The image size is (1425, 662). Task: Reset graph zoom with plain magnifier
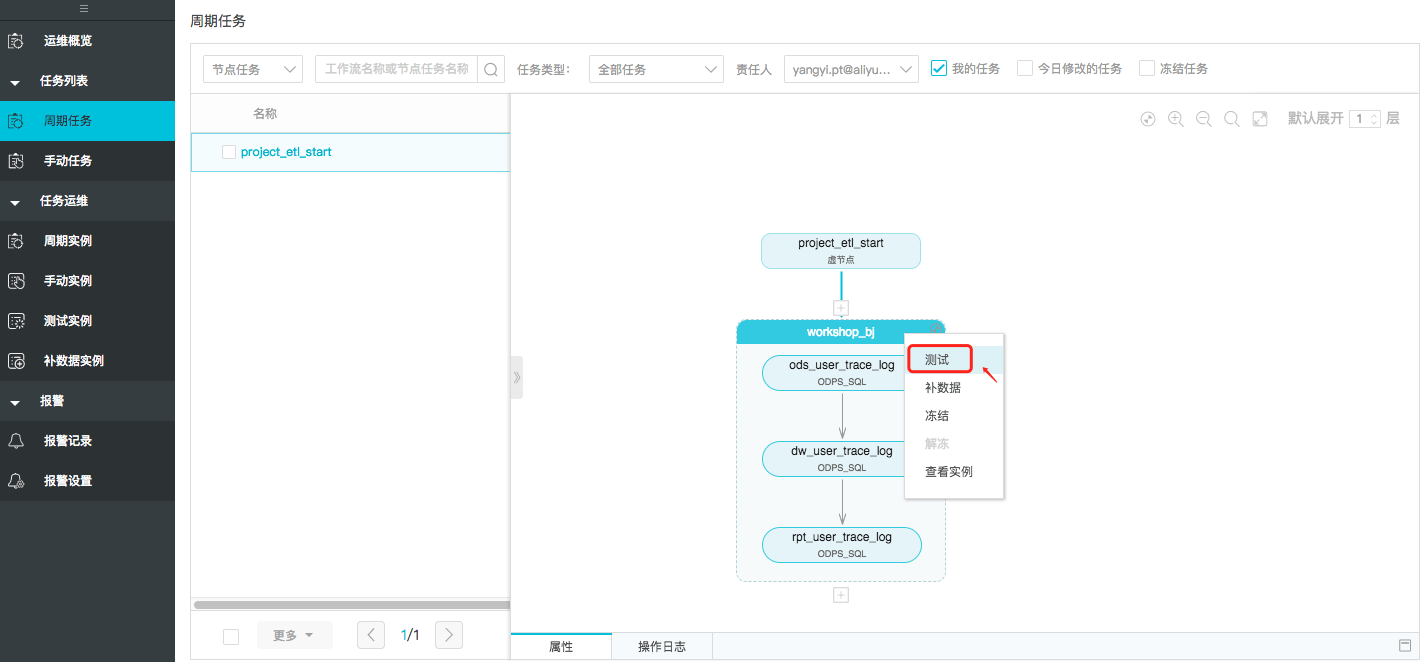[x=1232, y=119]
